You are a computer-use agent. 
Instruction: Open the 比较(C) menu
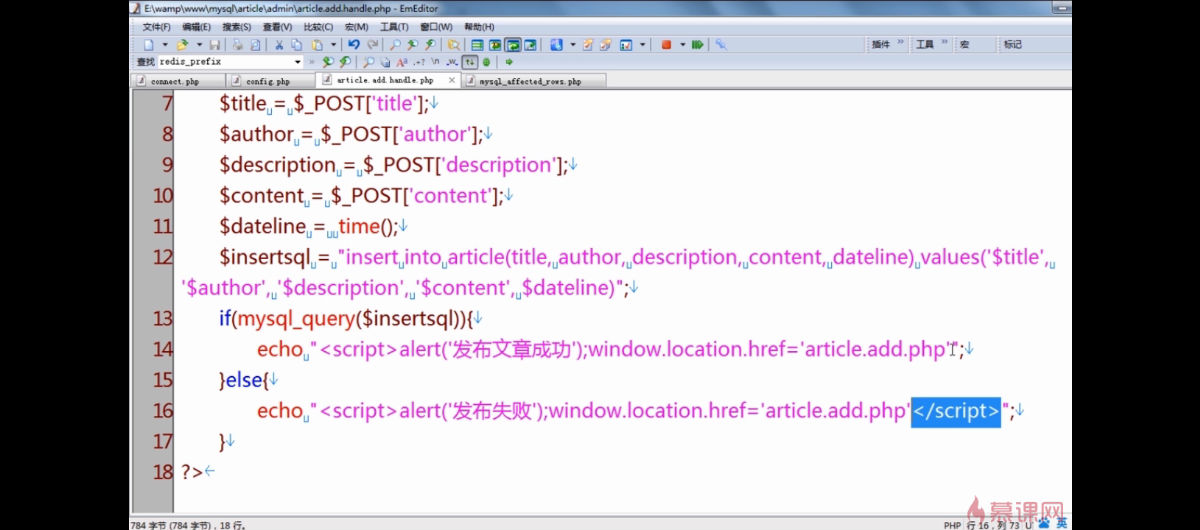[x=318, y=27]
